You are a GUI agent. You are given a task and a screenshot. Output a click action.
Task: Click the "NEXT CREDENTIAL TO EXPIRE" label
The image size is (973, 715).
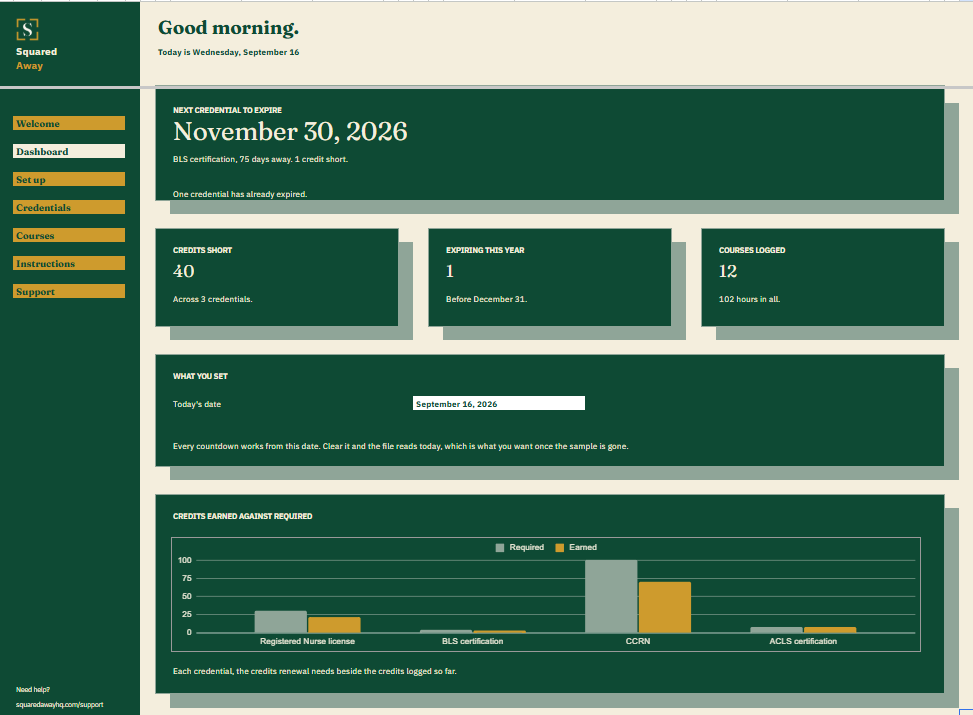(227, 110)
